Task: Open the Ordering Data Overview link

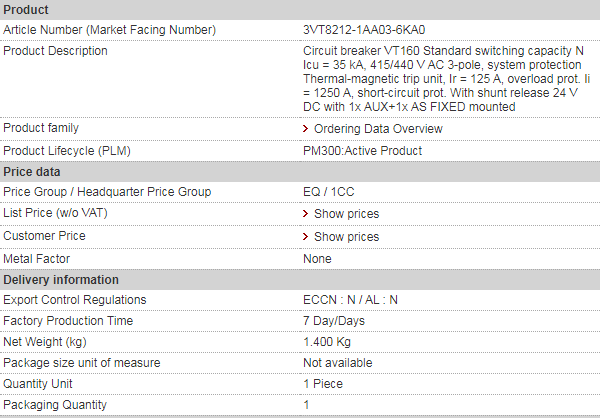Action: pos(377,129)
